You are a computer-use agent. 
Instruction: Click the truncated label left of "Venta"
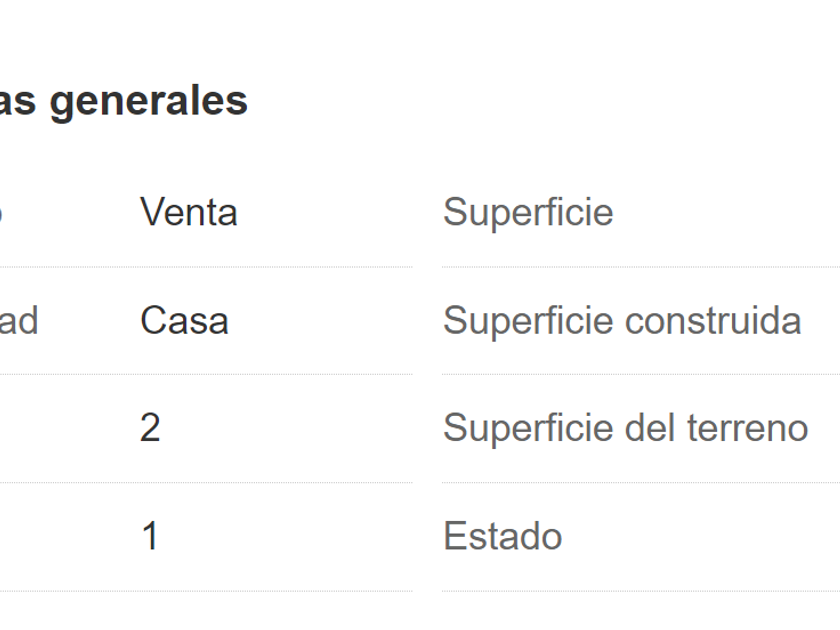click(3, 213)
